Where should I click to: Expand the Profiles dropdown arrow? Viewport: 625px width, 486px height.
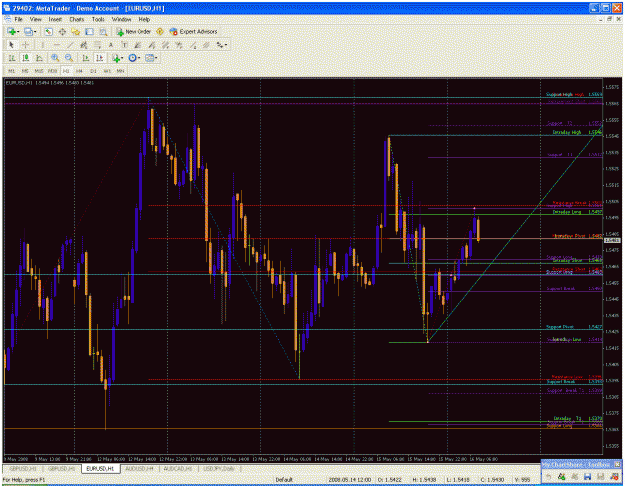(35, 32)
